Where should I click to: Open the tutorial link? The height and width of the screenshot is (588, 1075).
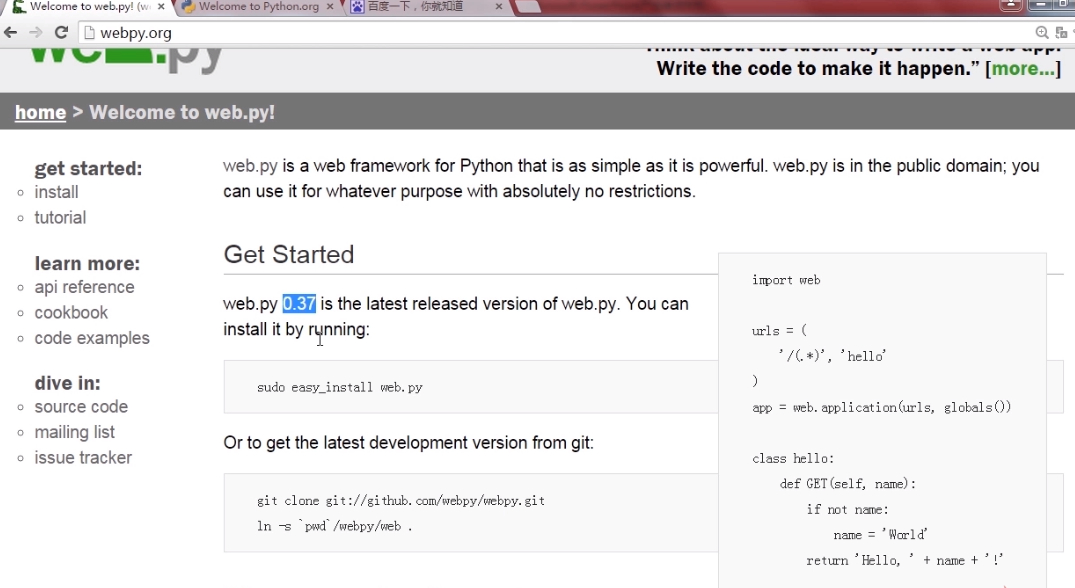pos(60,217)
